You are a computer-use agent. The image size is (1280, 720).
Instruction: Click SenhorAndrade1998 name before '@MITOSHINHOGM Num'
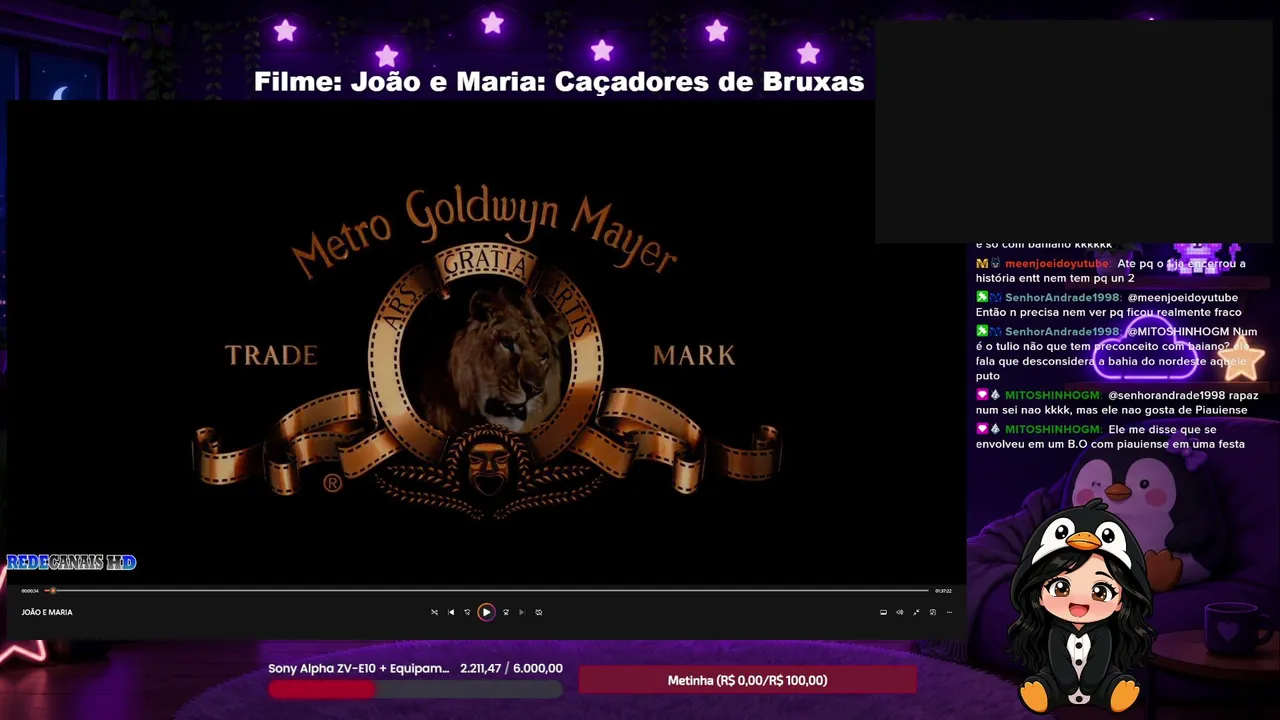[x=1062, y=332]
